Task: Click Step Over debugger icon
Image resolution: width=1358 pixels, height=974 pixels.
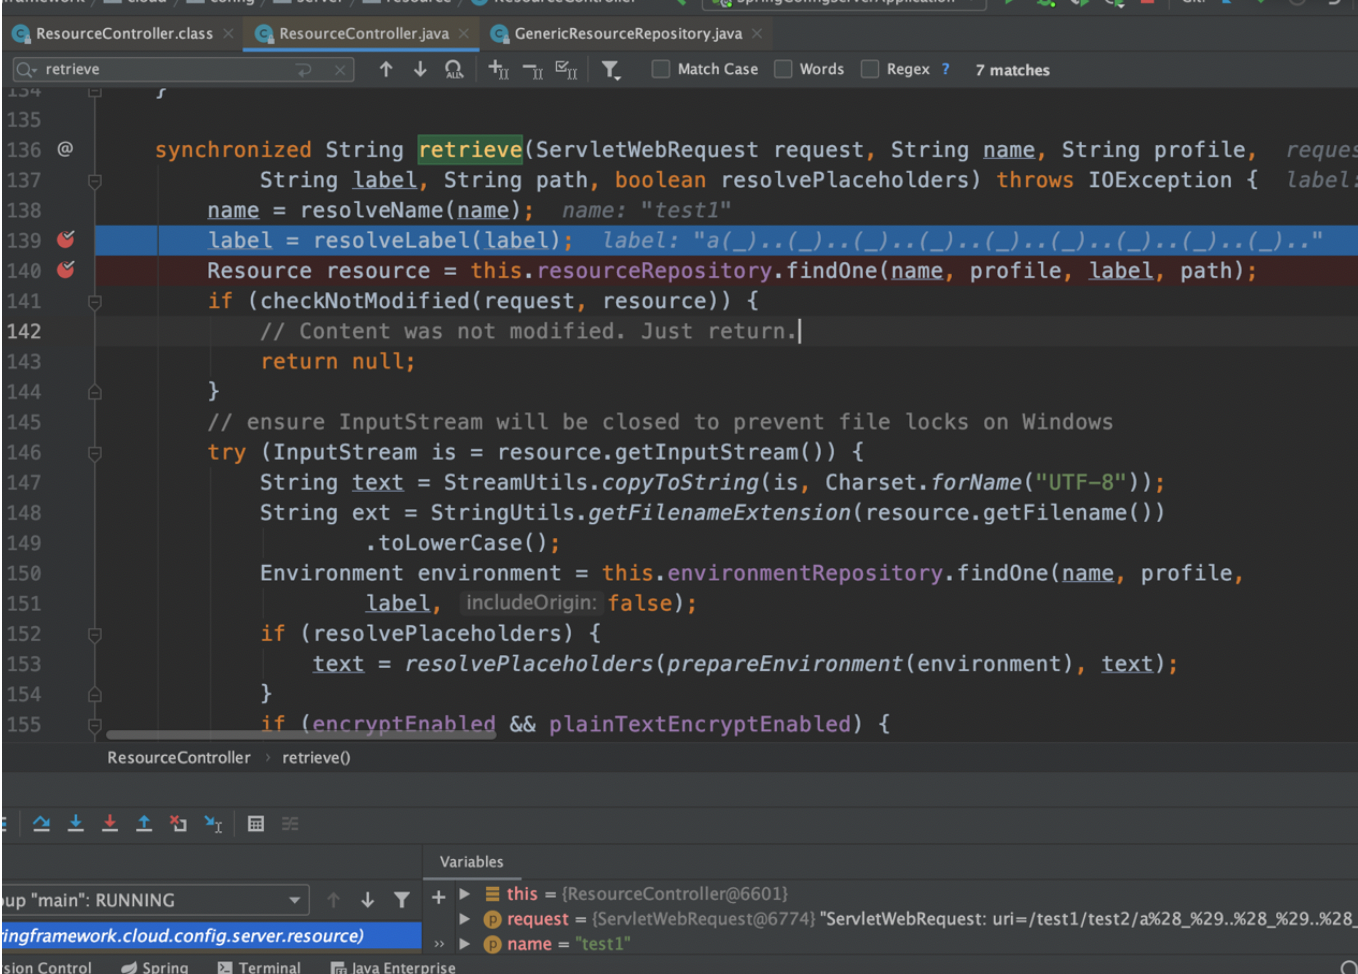Action: 41,823
